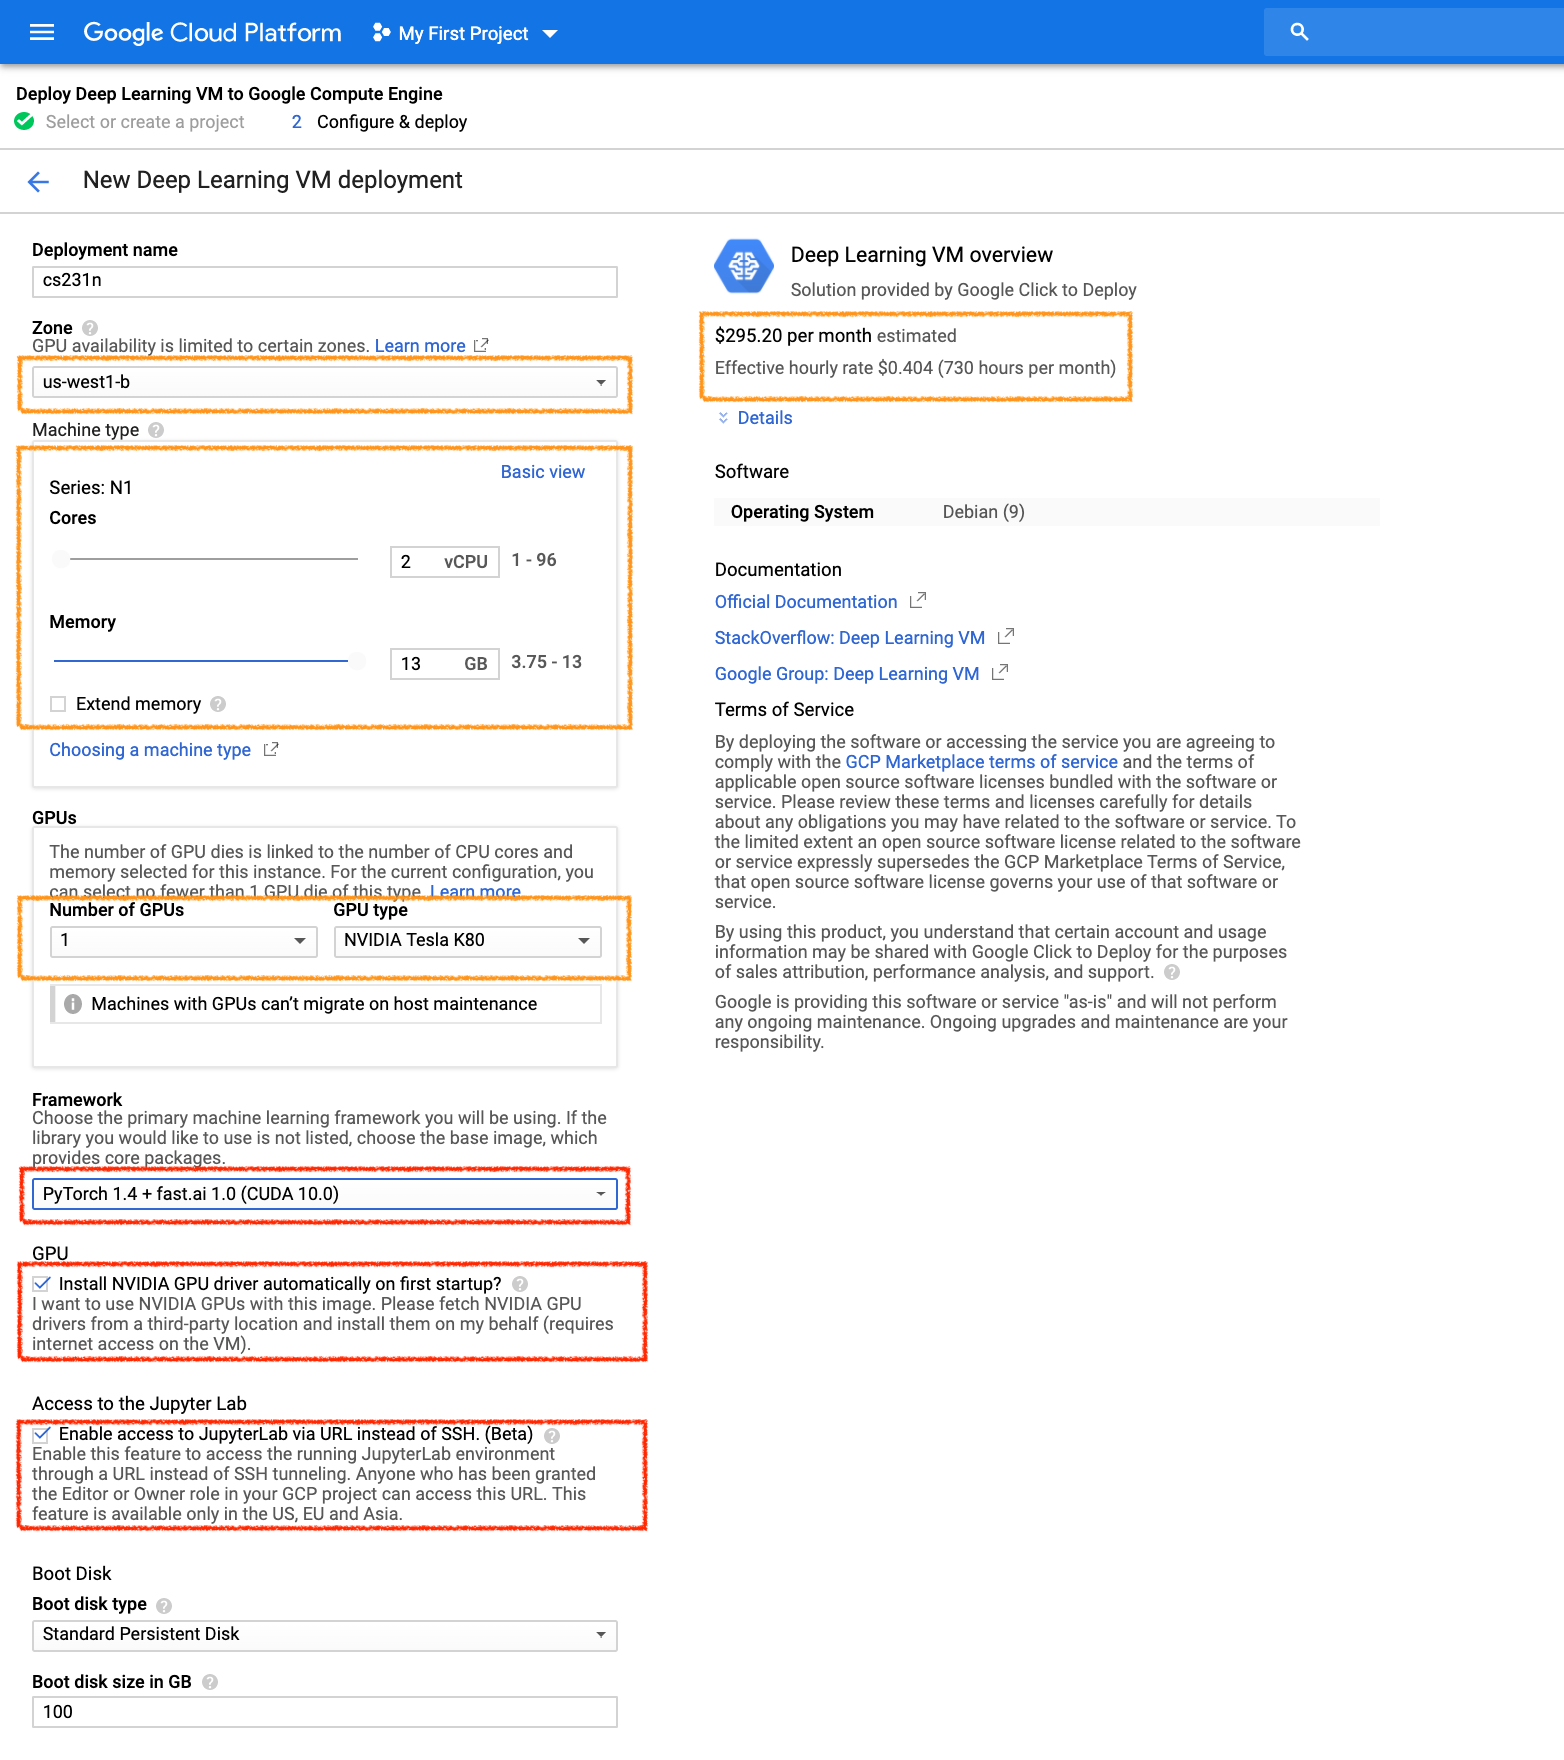Click external link icon beside Choosing a machine type
The width and height of the screenshot is (1564, 1760).
point(271,750)
